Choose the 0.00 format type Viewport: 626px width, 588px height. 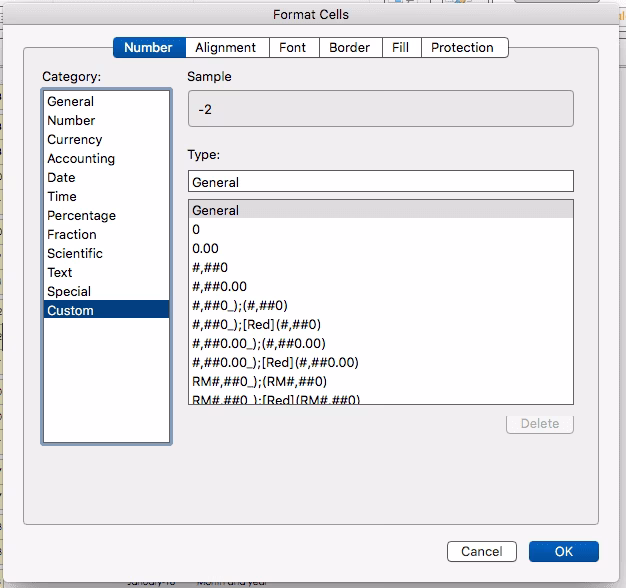pos(381,249)
